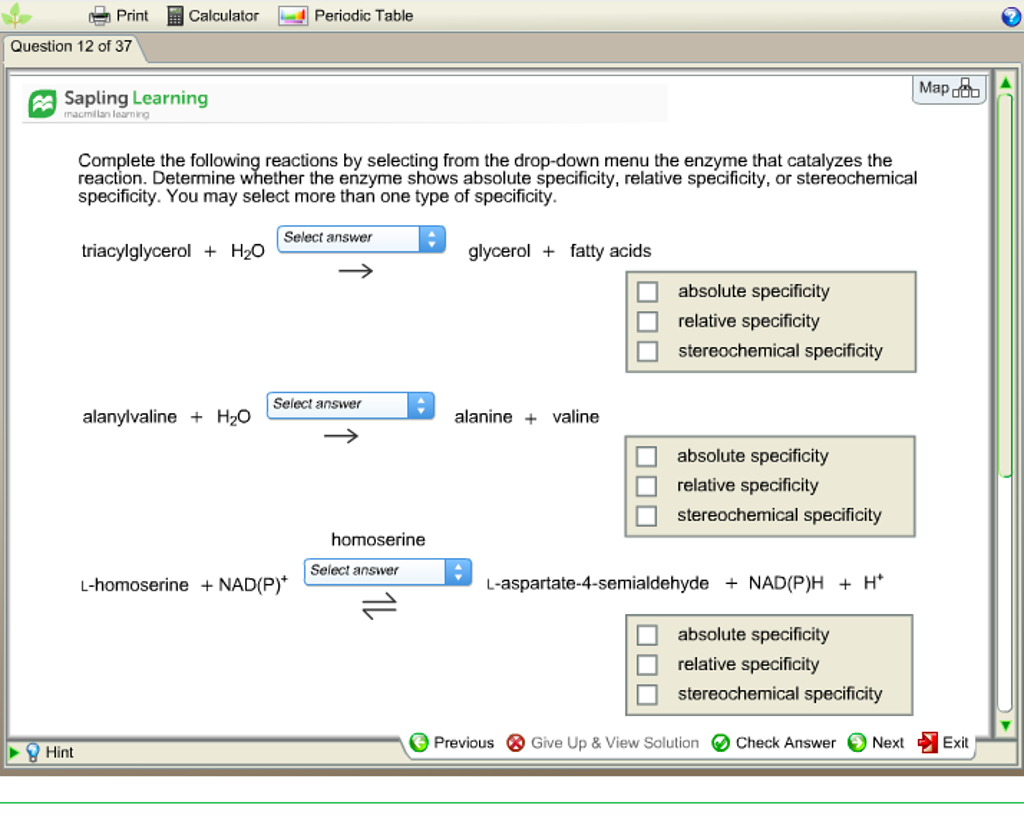Viewport: 1024px width, 815px height.
Task: Click the Map button
Action: point(946,88)
